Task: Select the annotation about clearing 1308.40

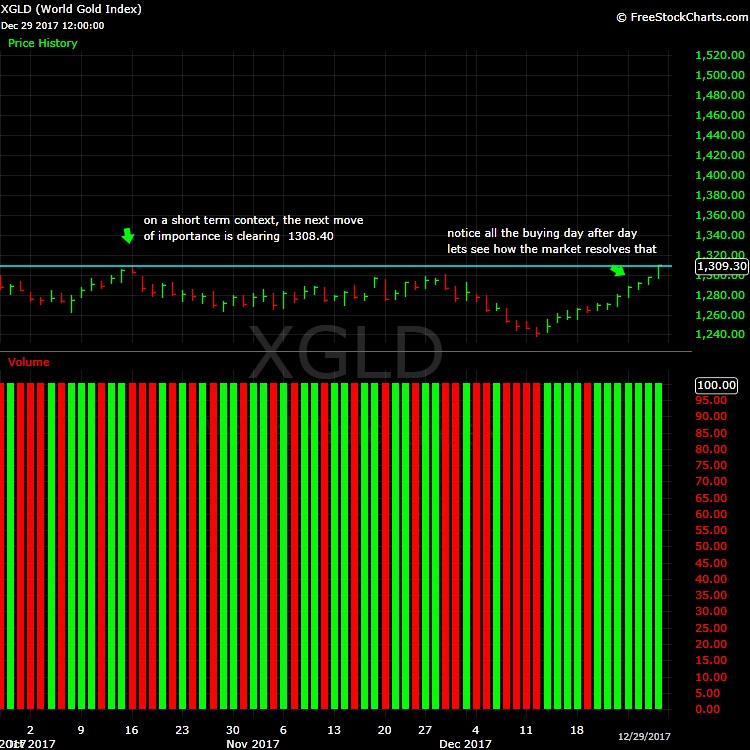Action: pyautogui.click(x=254, y=228)
